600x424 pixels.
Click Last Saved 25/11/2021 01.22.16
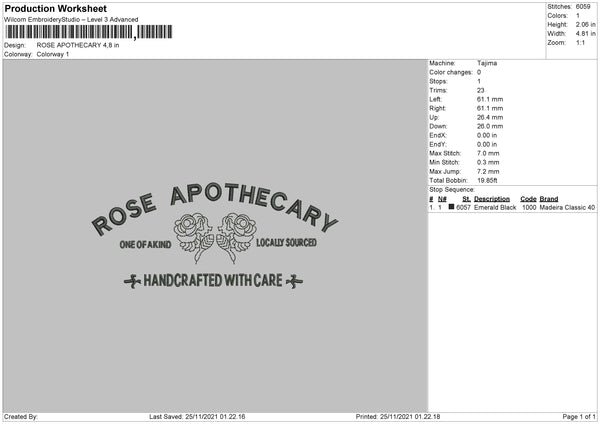(197, 416)
